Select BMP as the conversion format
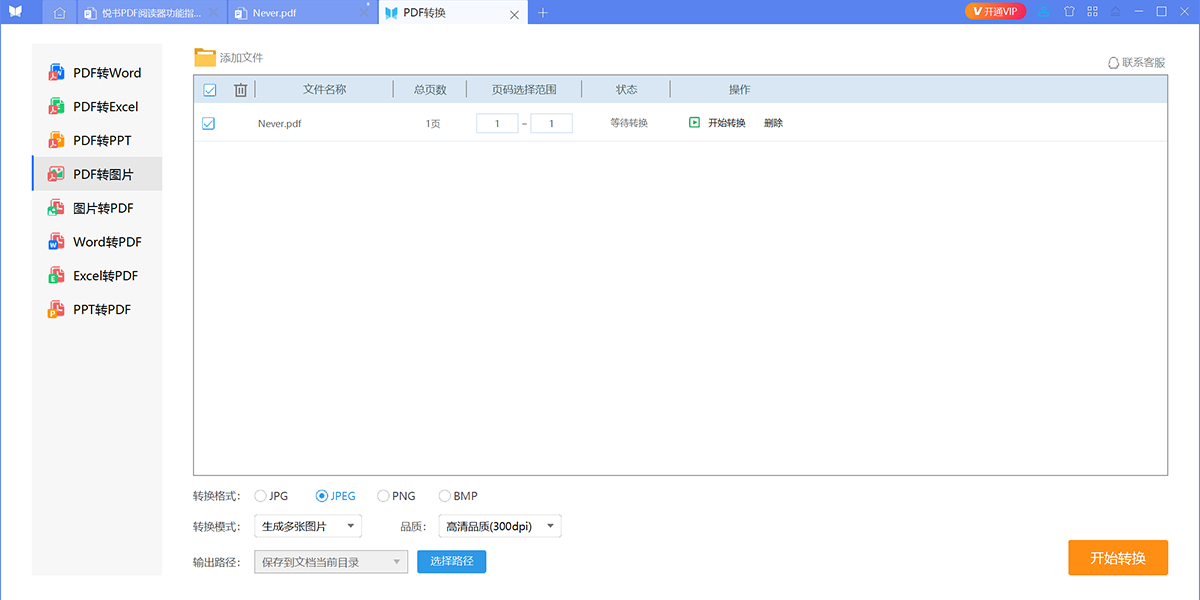The image size is (1200, 600). (445, 496)
